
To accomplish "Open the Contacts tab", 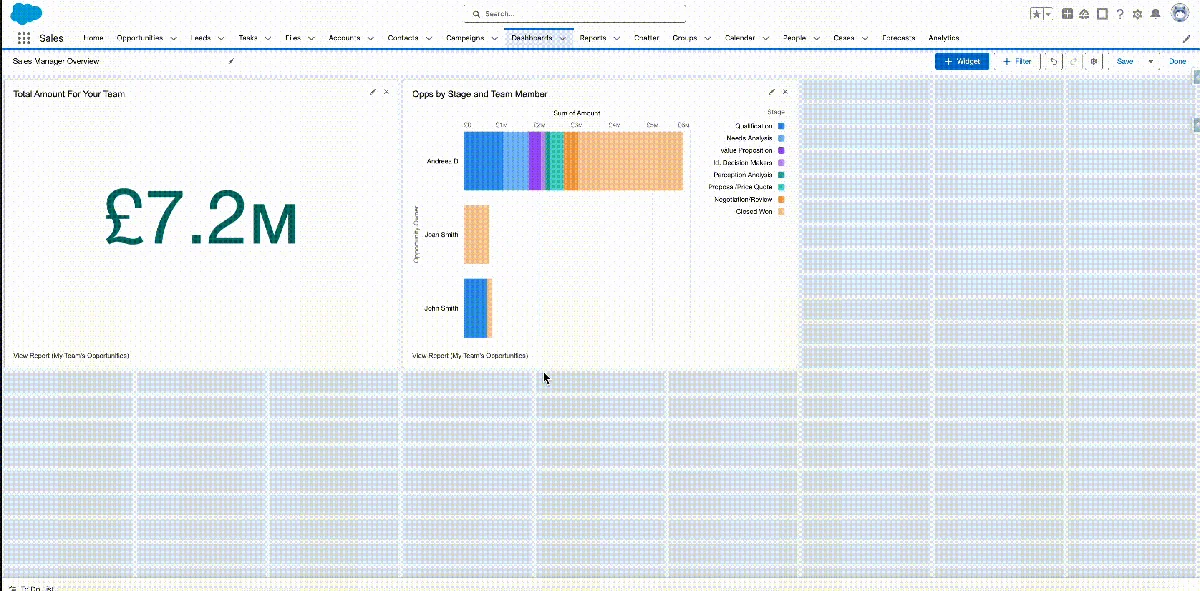I will click(403, 38).
